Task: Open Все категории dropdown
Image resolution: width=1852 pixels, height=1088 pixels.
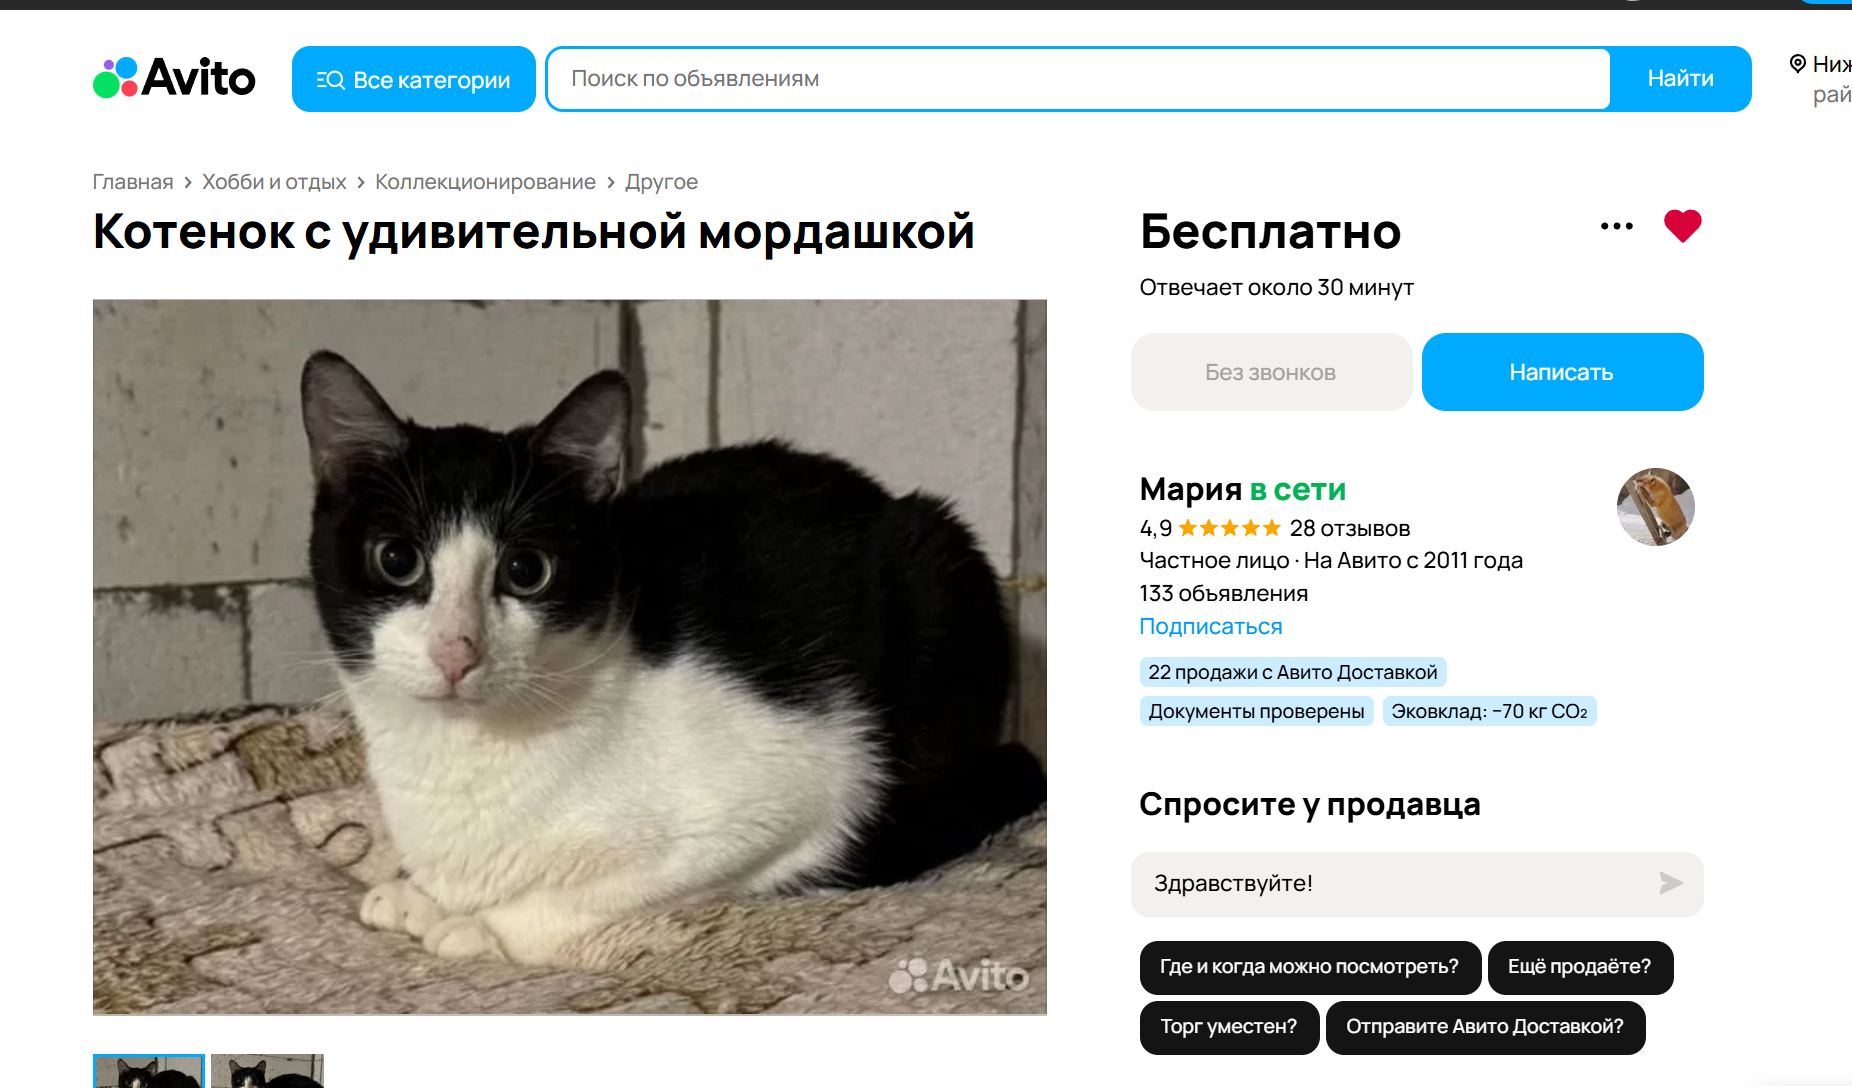Action: click(414, 79)
